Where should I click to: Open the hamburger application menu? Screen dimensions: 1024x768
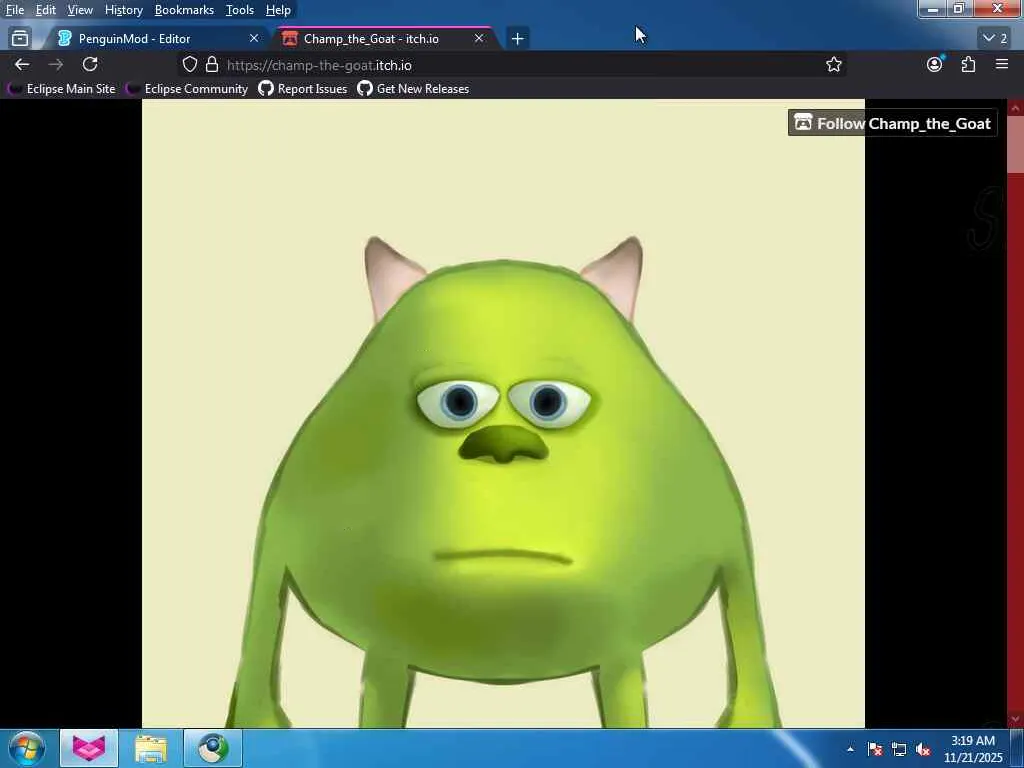(x=1002, y=65)
